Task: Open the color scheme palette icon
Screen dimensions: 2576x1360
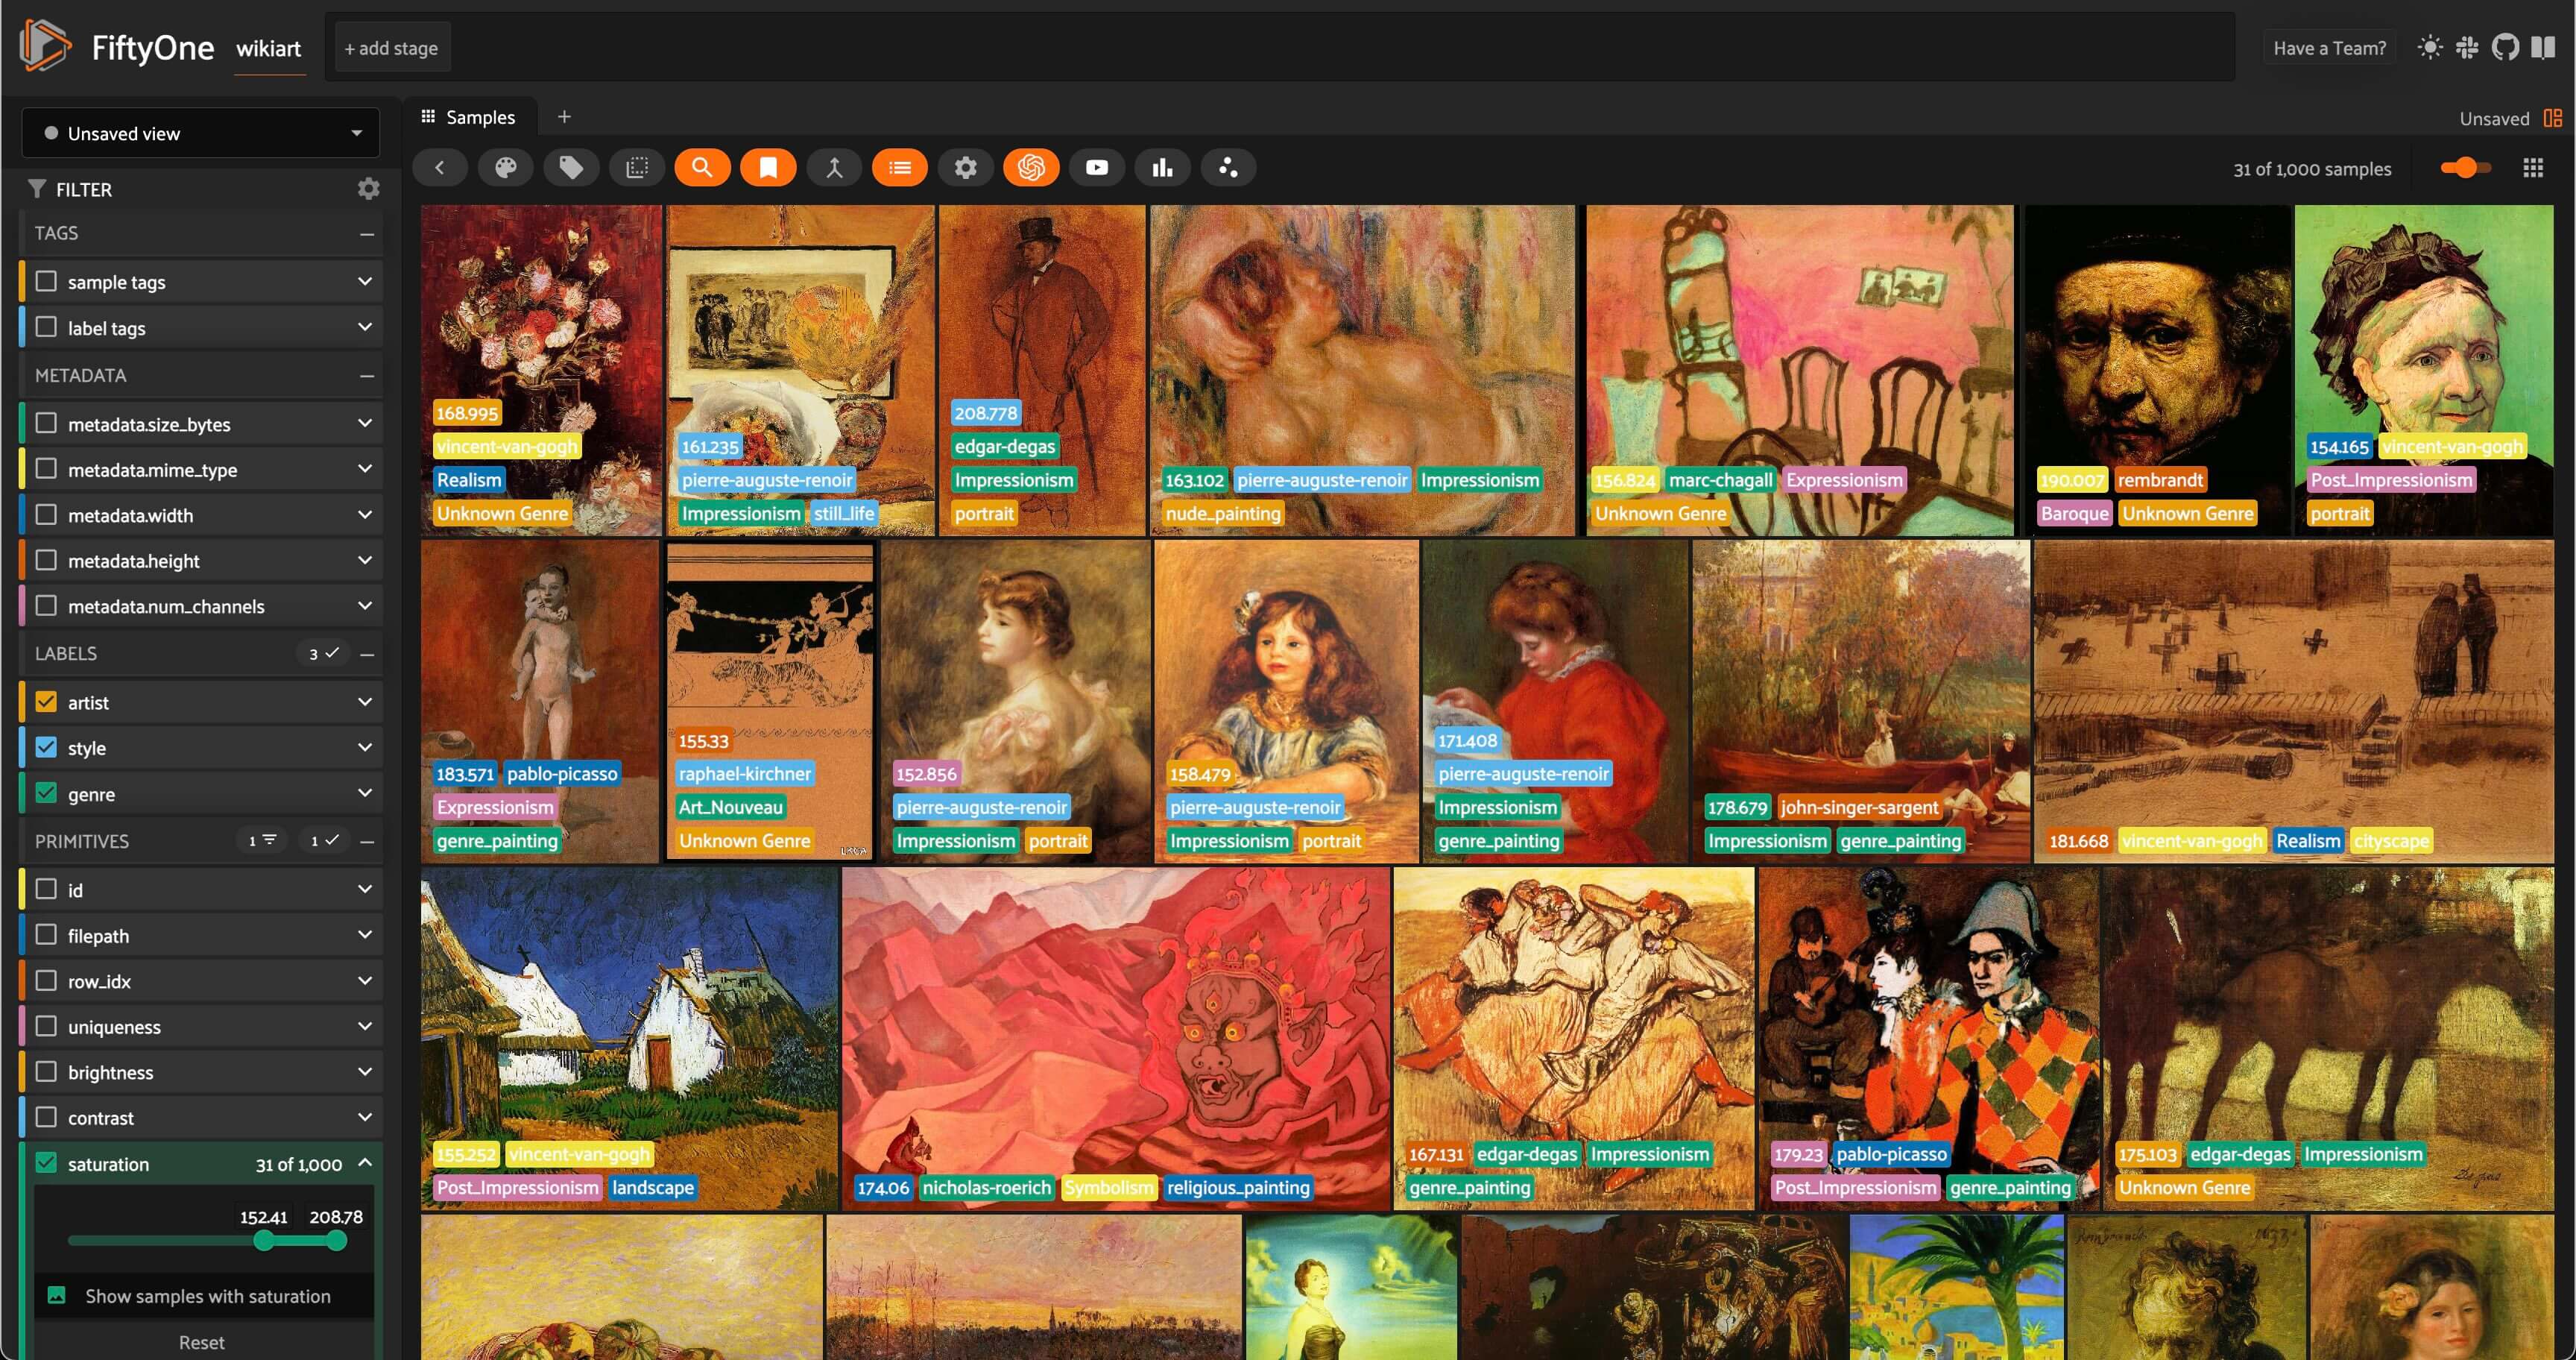Action: [x=506, y=168]
